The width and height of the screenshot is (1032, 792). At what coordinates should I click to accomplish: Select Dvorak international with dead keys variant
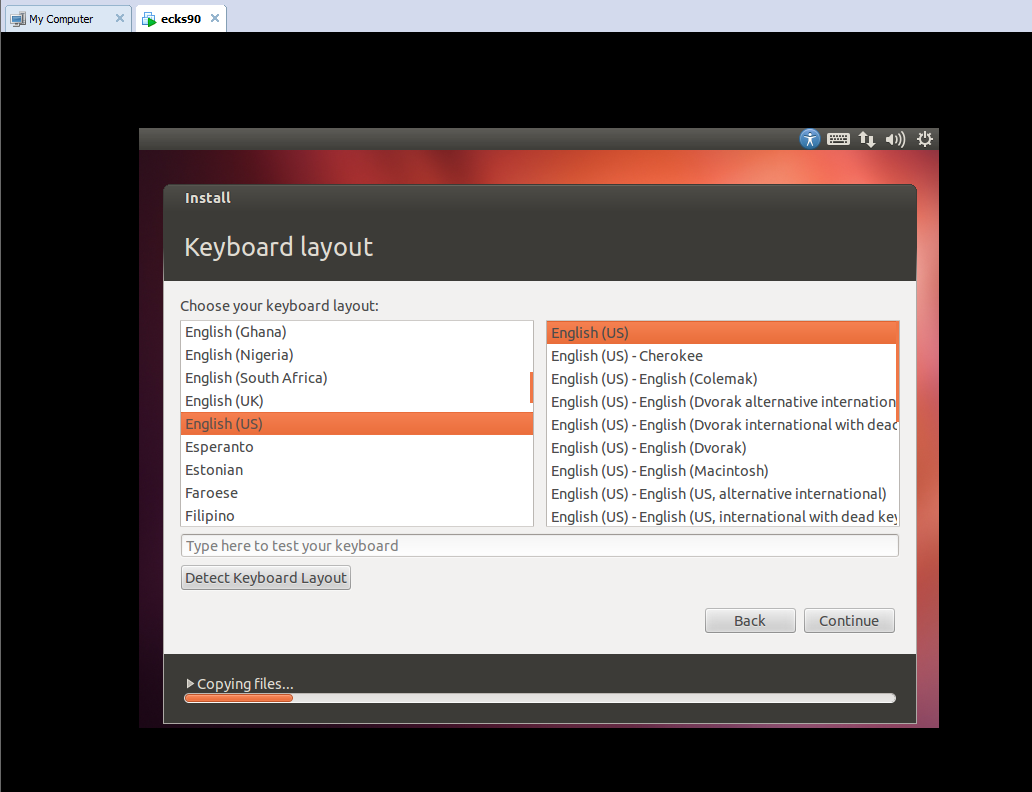(721, 425)
